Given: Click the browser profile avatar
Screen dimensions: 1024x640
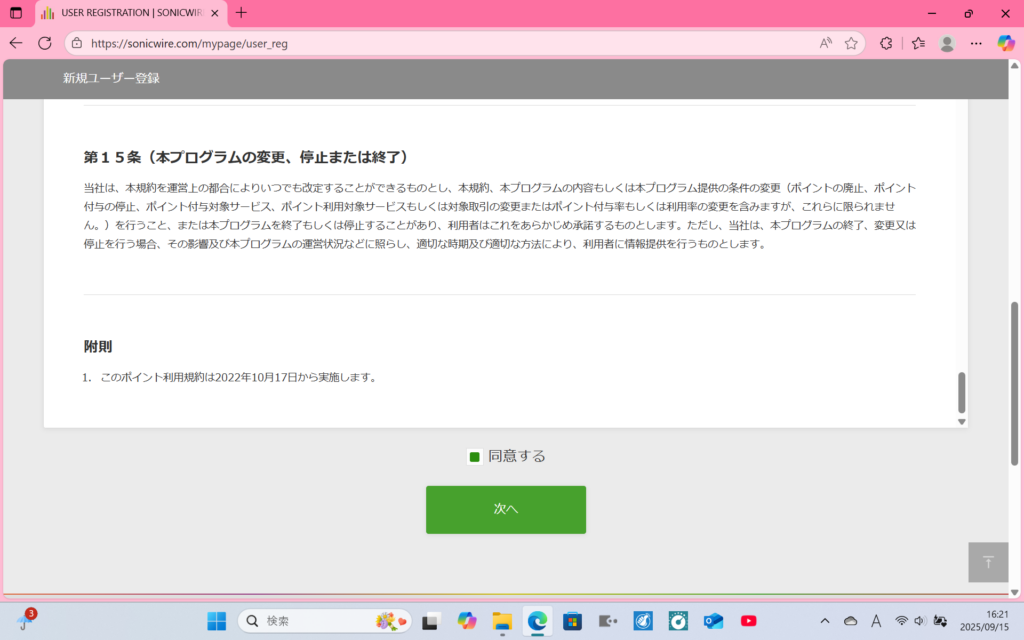Looking at the screenshot, I should (947, 43).
